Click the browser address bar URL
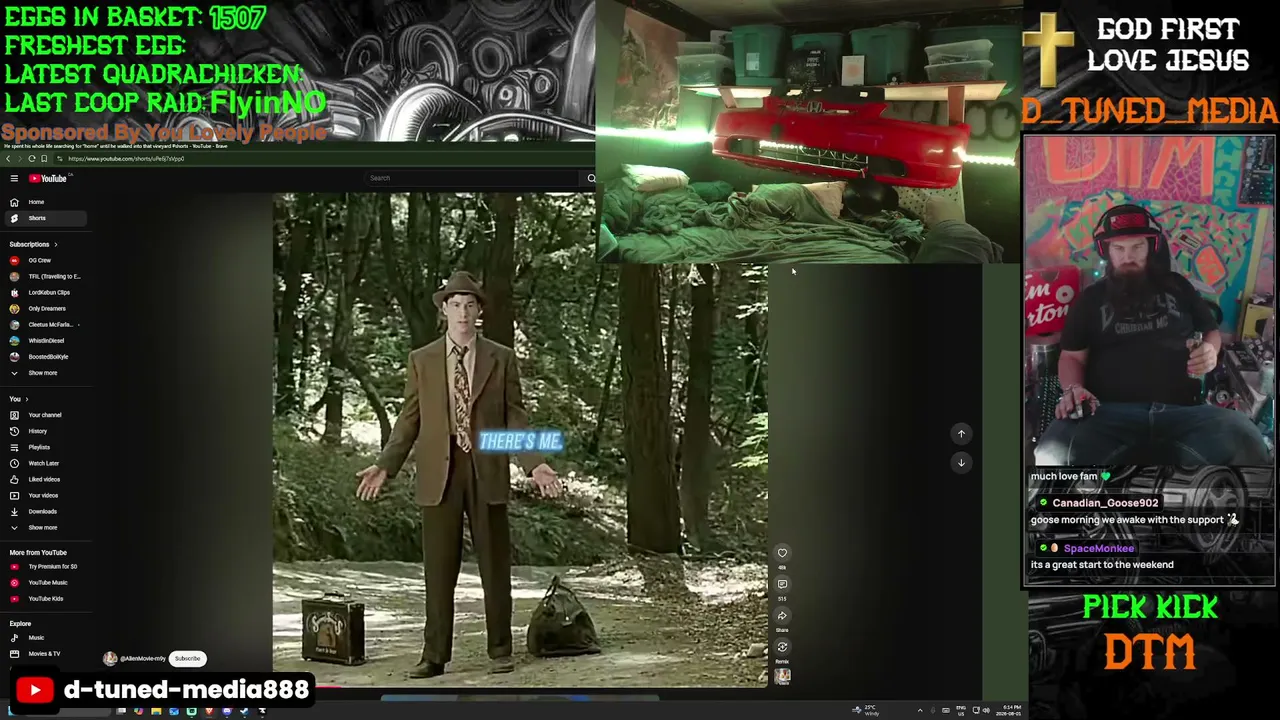1280x720 pixels. click(126, 159)
